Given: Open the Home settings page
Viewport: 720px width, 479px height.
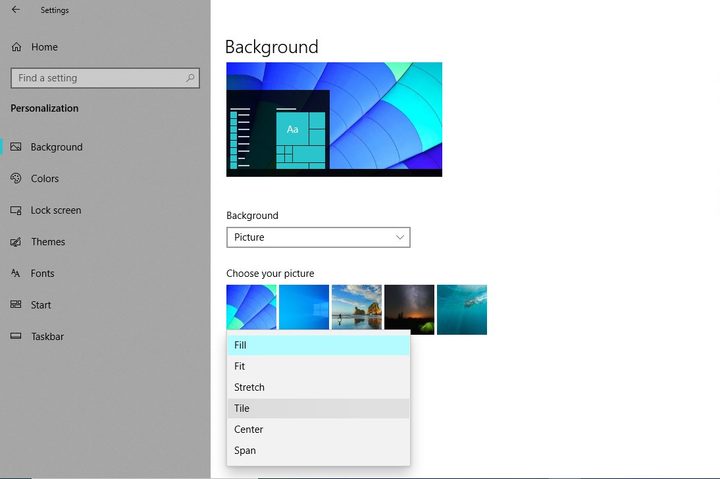Looking at the screenshot, I should click(x=45, y=47).
